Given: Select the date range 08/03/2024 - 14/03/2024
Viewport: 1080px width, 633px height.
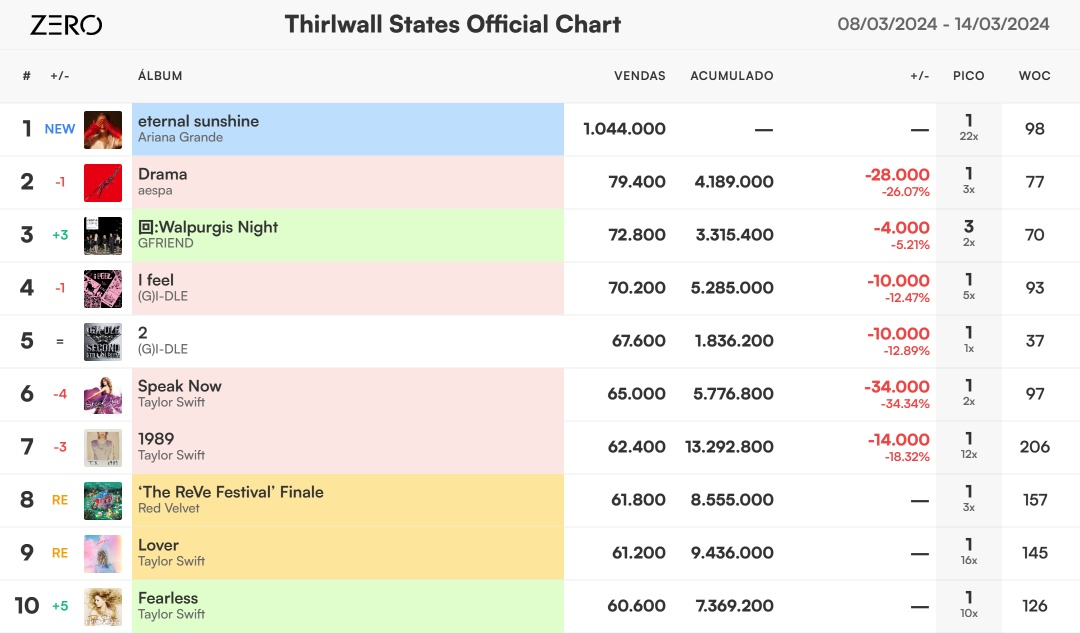Looking at the screenshot, I should [x=943, y=24].
